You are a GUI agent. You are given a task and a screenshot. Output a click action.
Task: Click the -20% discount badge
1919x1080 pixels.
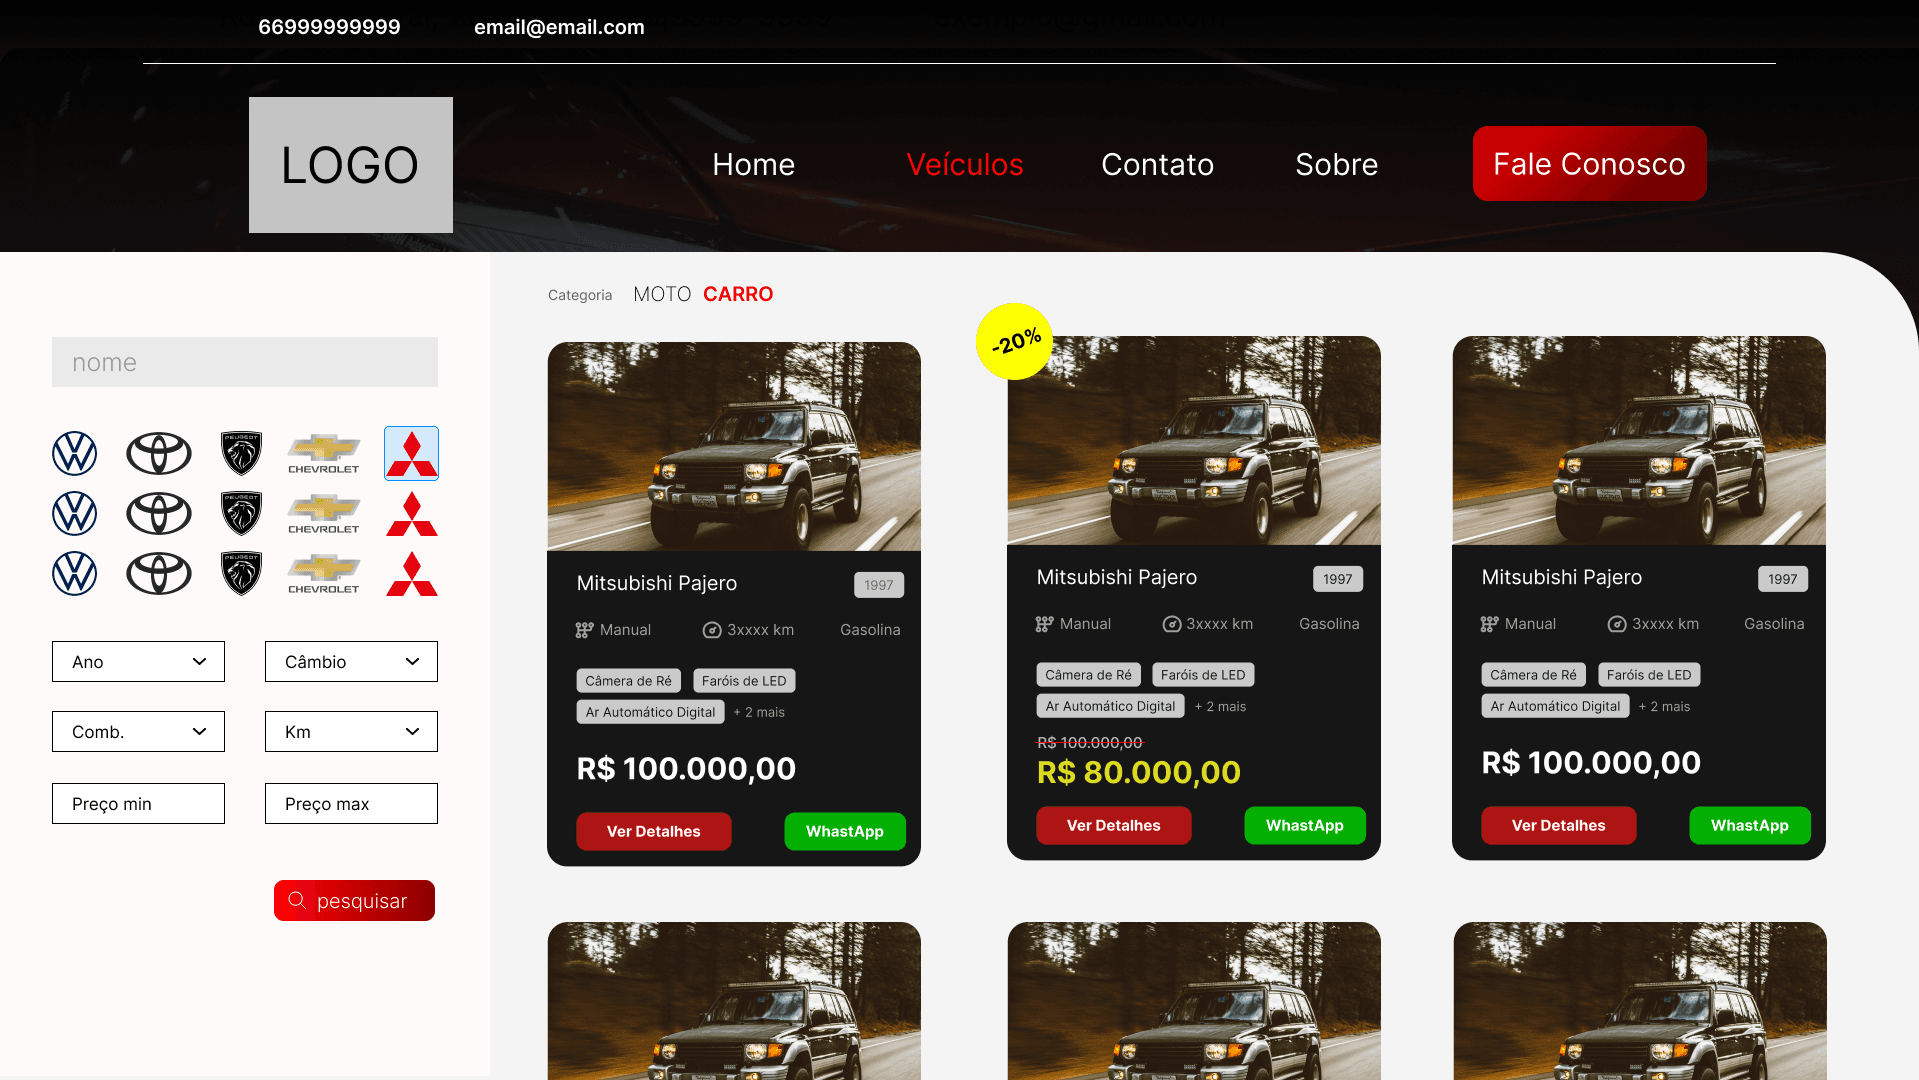coord(1015,342)
